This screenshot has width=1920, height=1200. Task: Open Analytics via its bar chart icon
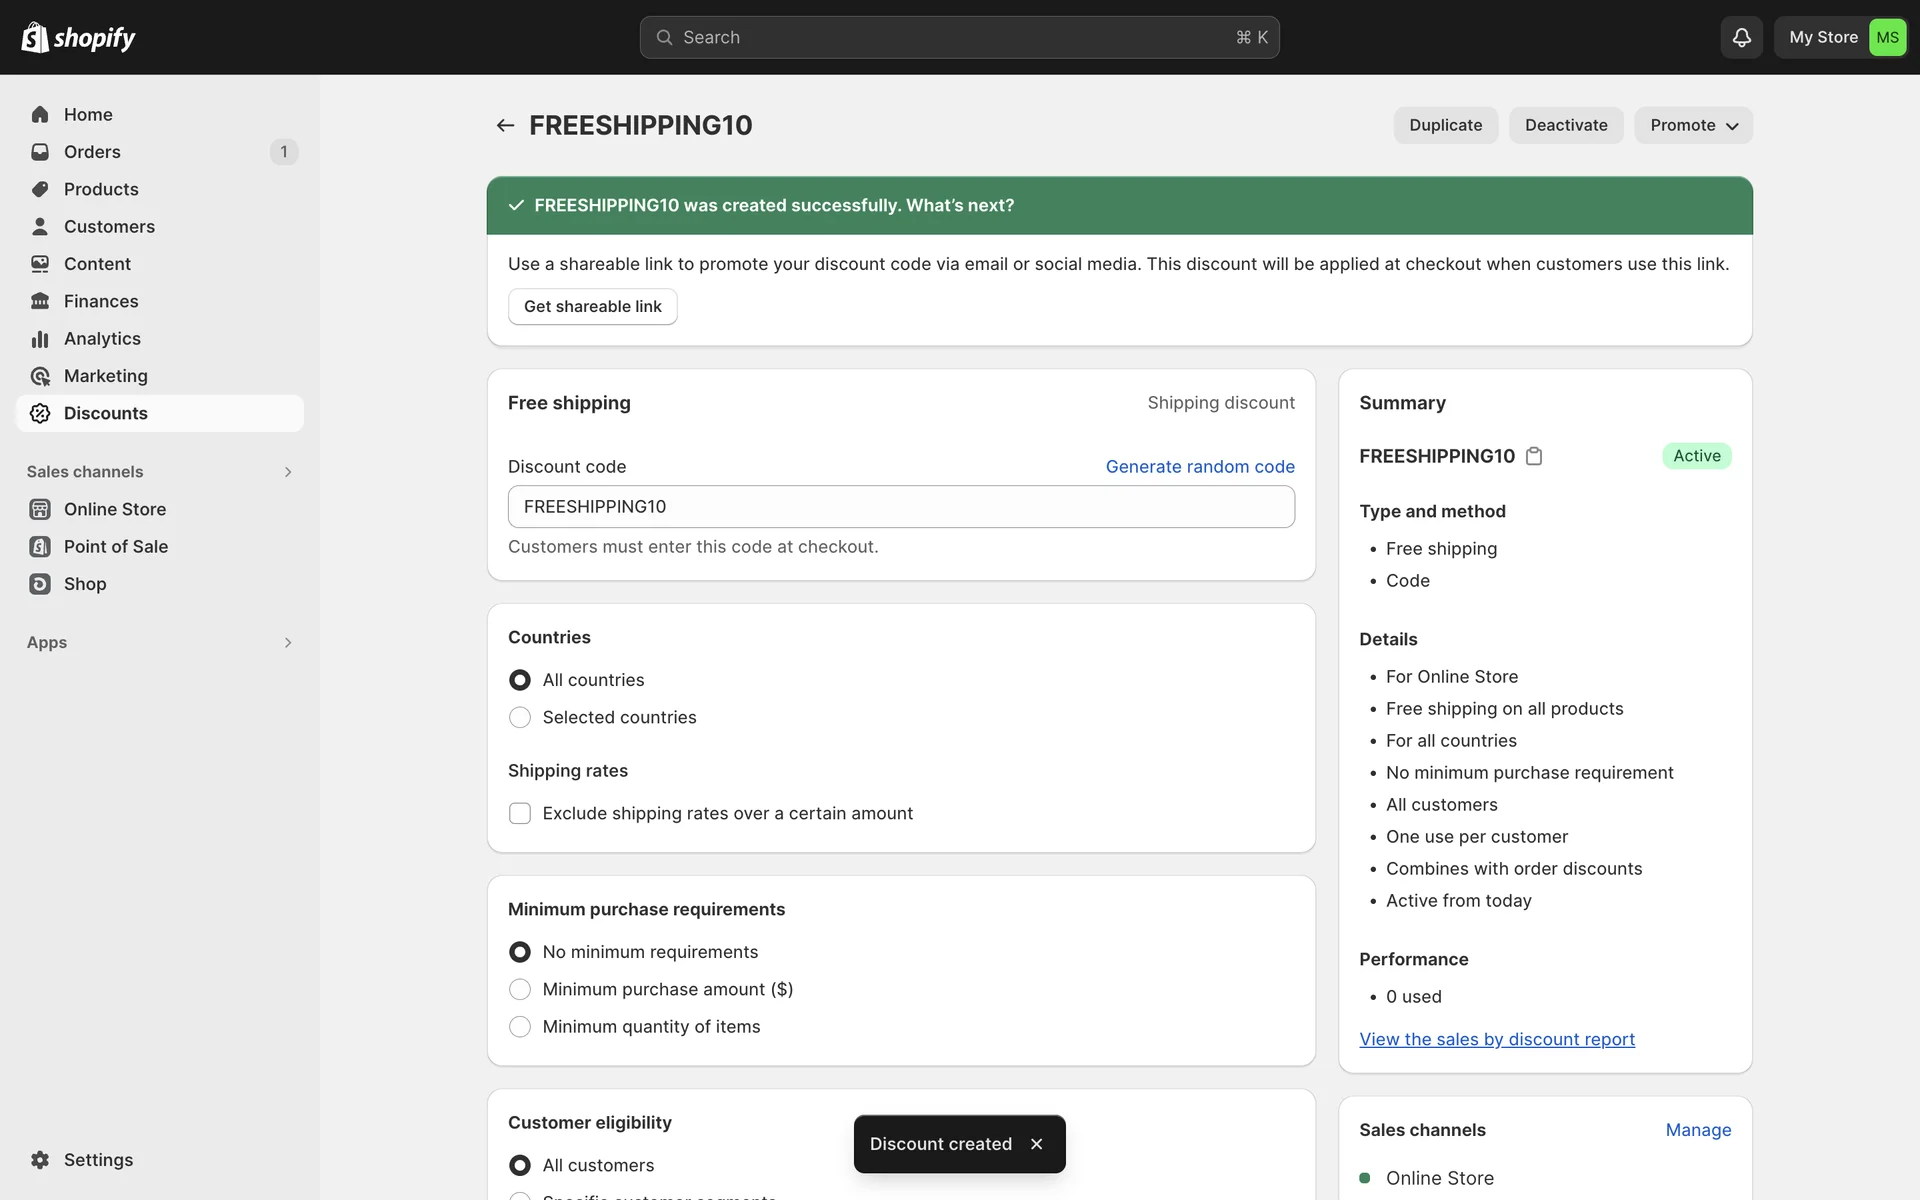tap(40, 339)
